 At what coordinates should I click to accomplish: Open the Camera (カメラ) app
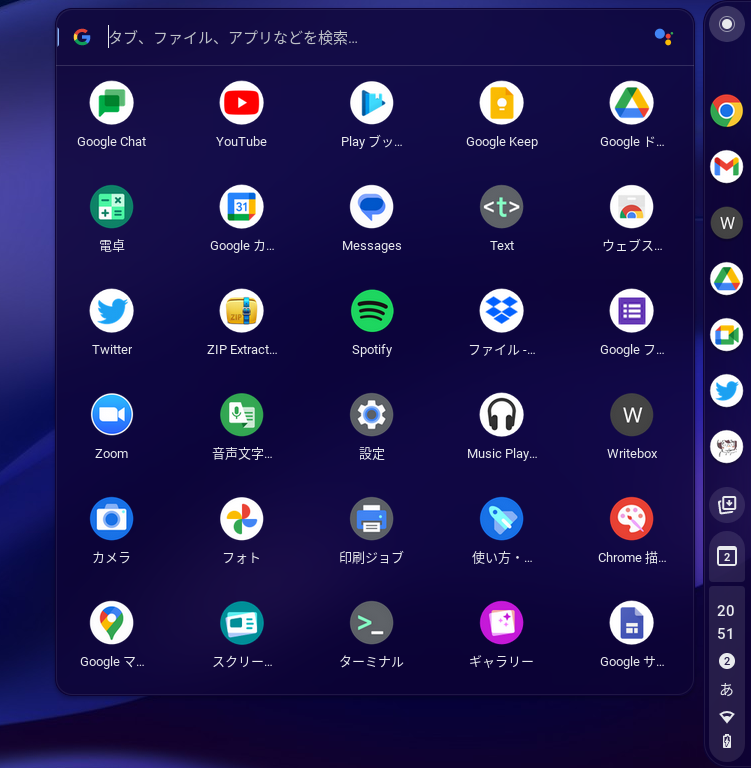[x=112, y=519]
